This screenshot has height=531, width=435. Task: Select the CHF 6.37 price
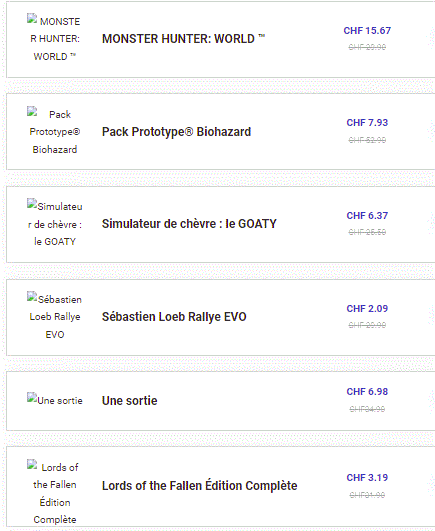[x=367, y=215]
